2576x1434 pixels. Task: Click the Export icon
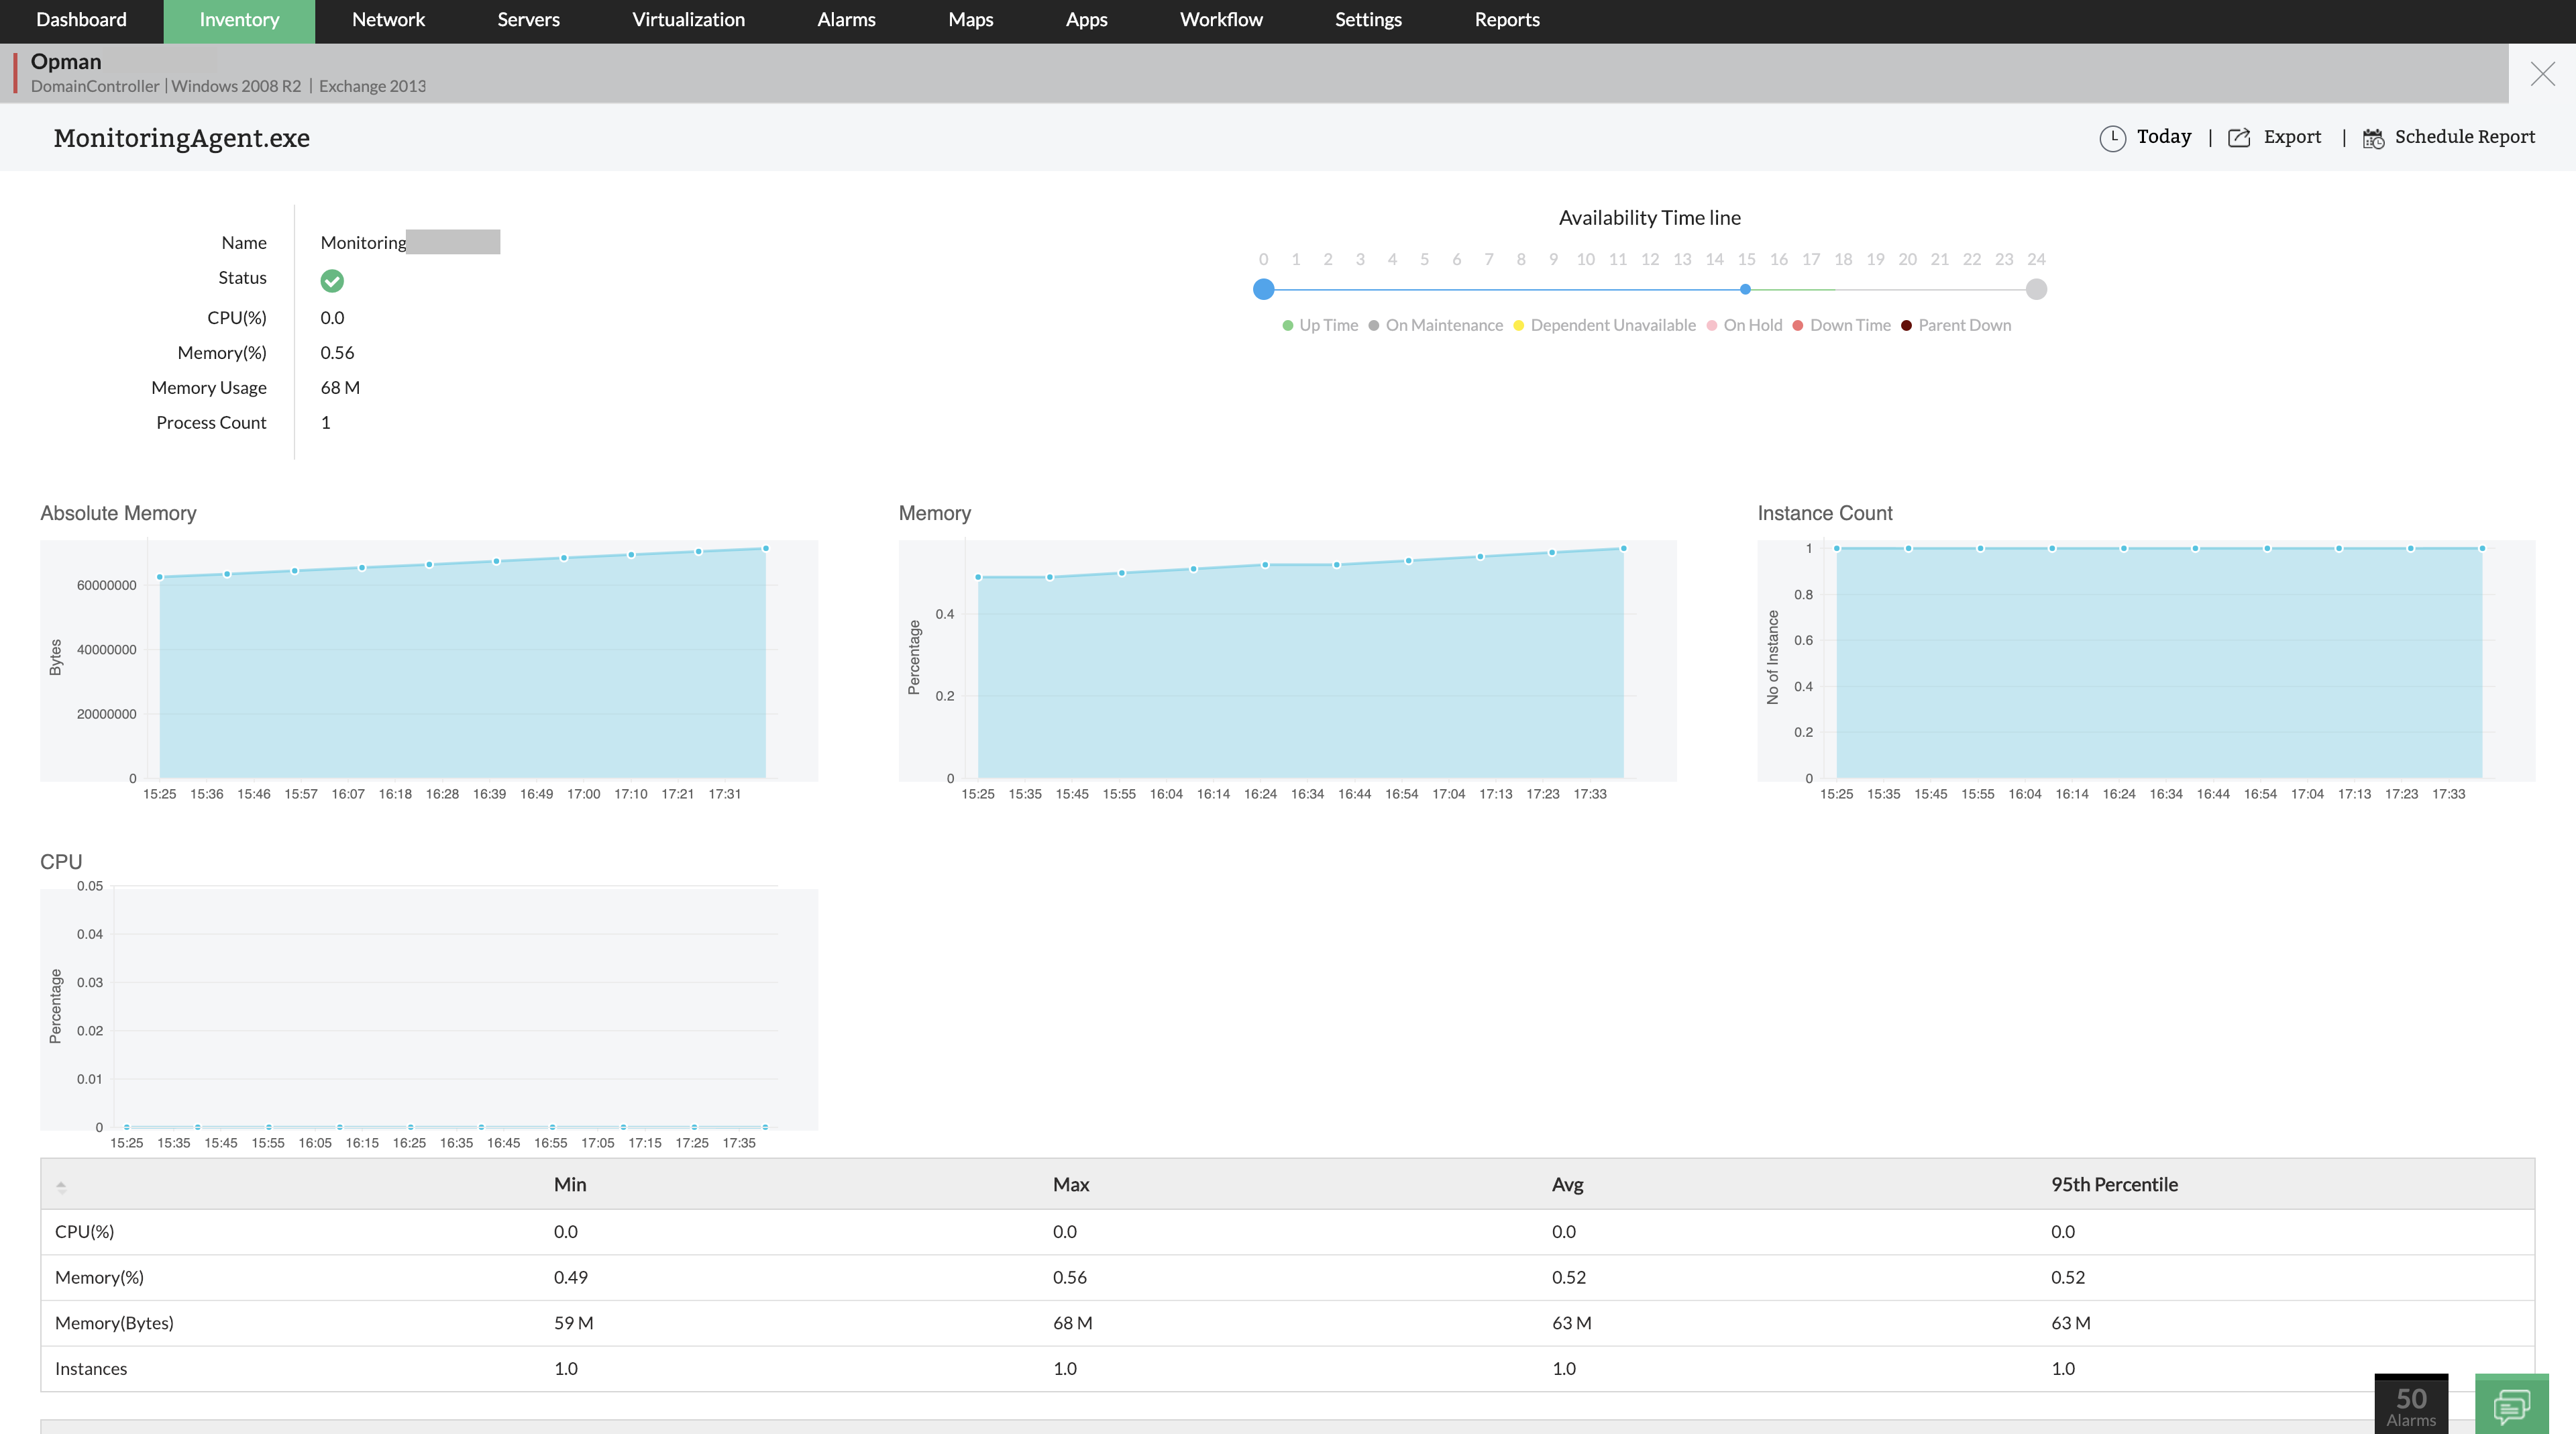(2239, 138)
